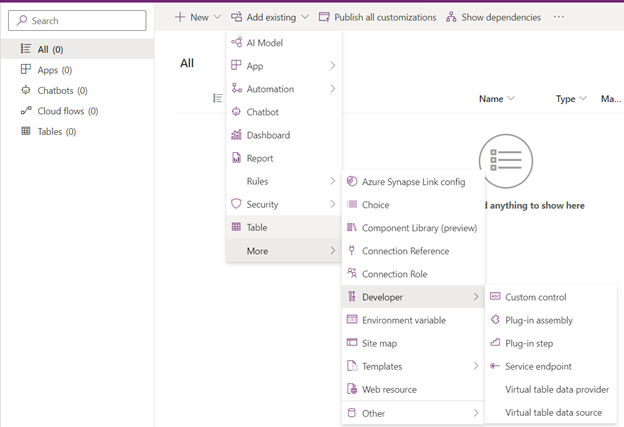624x427 pixels.
Task: Click the Table grid icon in menu
Action: click(x=236, y=227)
